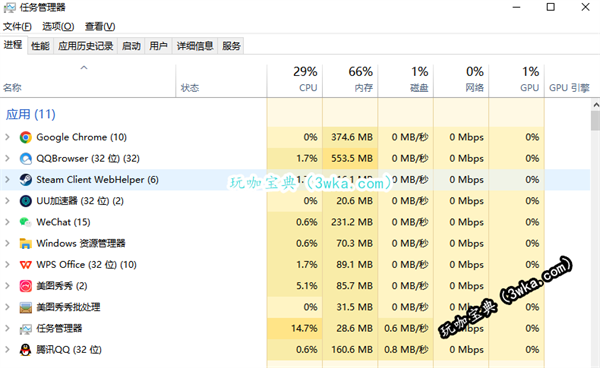
Task: Sort by the 网络 column header
Action: coord(461,80)
